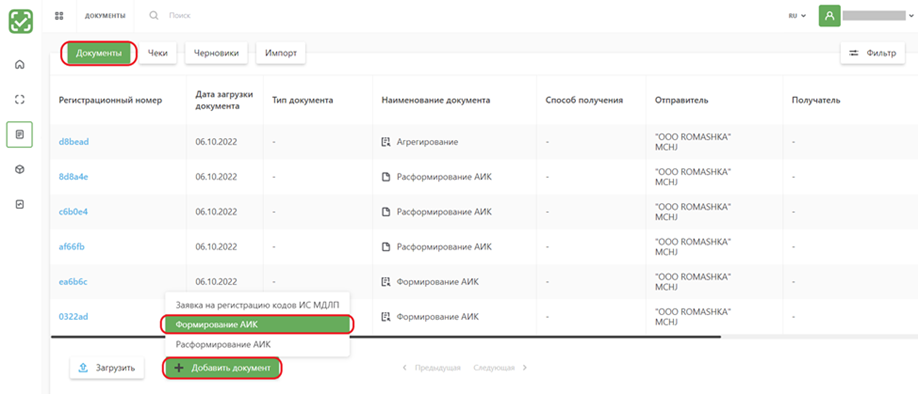This screenshot has height=394, width=918.
Task: Click the filter sliders icon
Action: click(x=854, y=53)
